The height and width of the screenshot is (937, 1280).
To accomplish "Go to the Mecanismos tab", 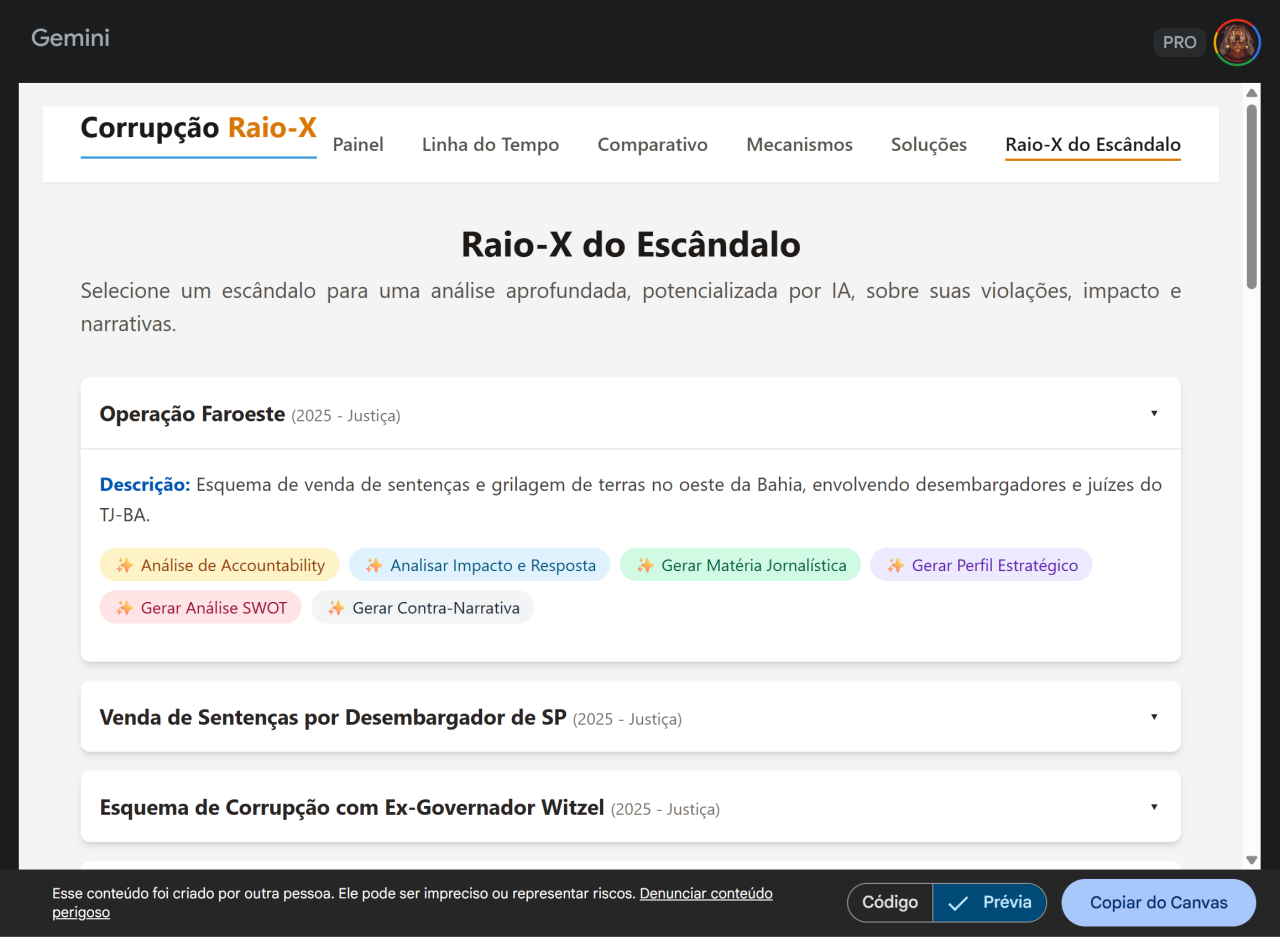I will coord(799,145).
